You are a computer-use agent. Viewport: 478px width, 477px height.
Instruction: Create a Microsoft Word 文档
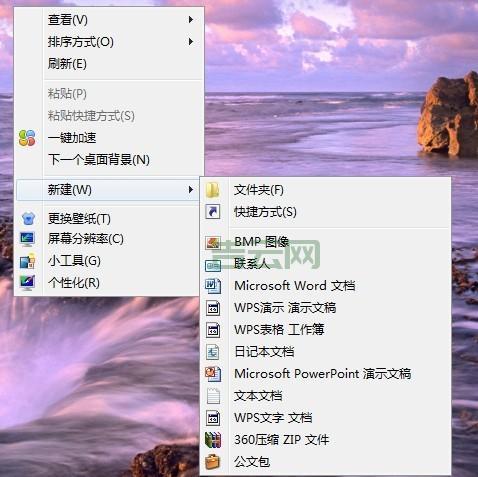(x=325, y=286)
